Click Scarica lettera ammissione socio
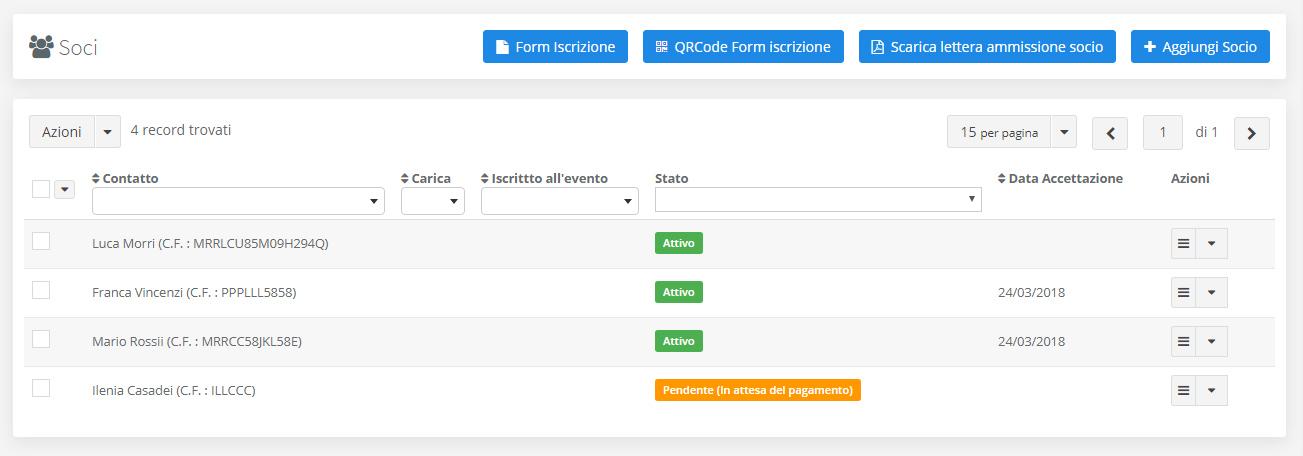This screenshot has height=456, width=1303. (987, 47)
